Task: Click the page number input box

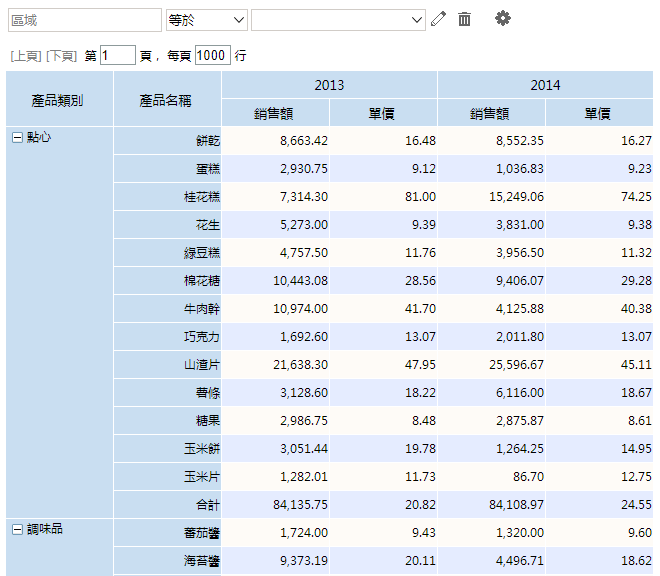Action: pyautogui.click(x=117, y=56)
